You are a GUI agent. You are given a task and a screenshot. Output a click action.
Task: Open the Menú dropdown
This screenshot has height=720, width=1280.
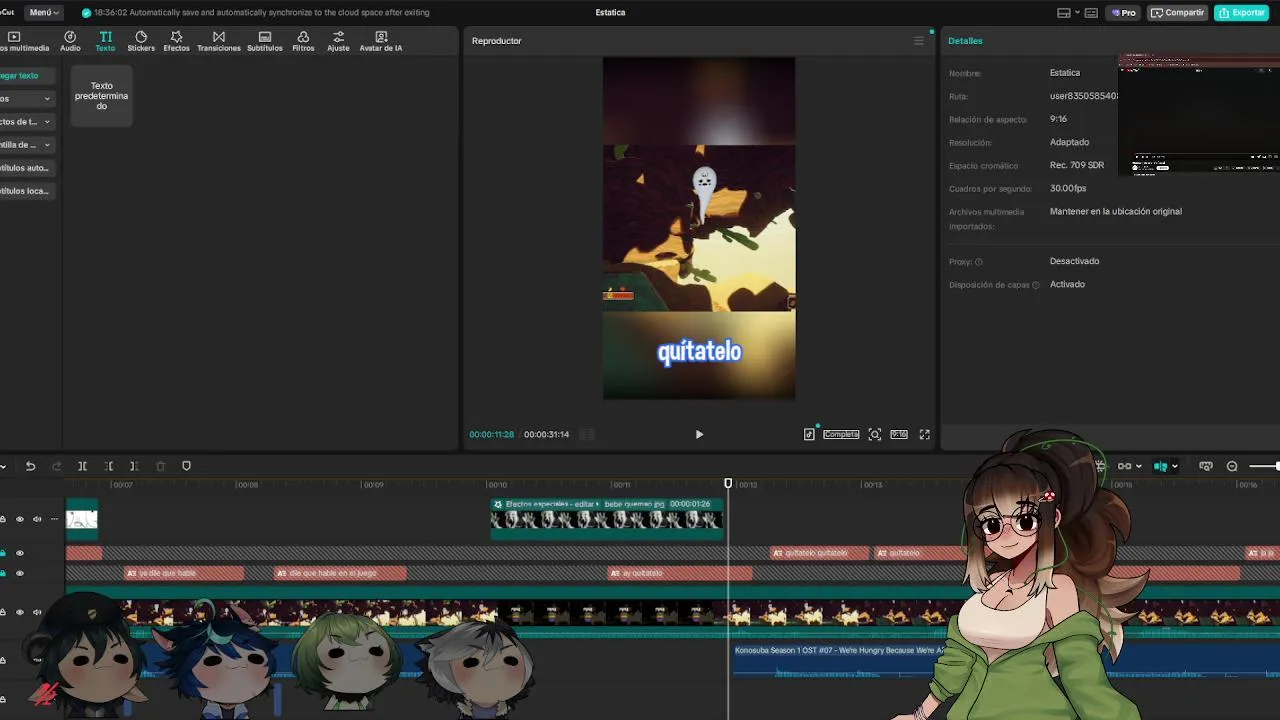[x=44, y=12]
